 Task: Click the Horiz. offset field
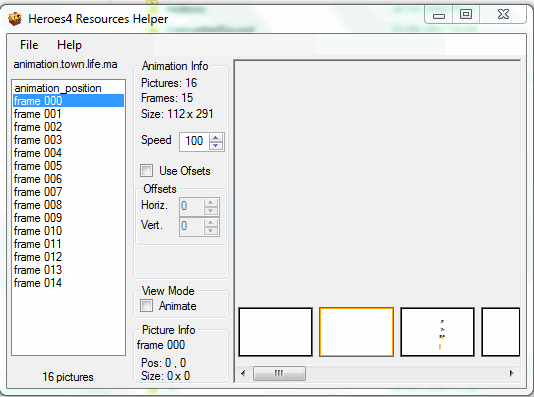[192, 206]
